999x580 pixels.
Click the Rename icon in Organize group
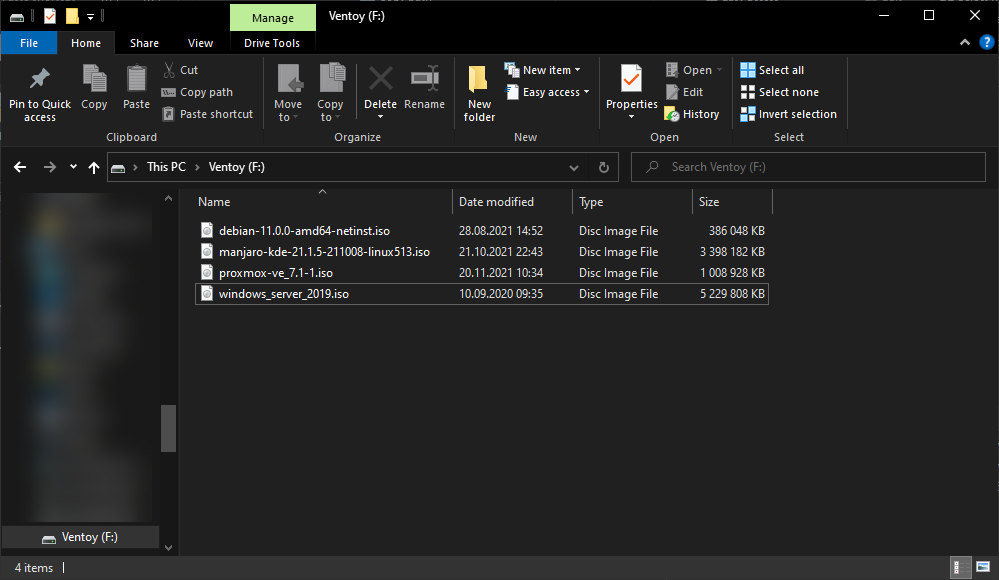point(424,80)
